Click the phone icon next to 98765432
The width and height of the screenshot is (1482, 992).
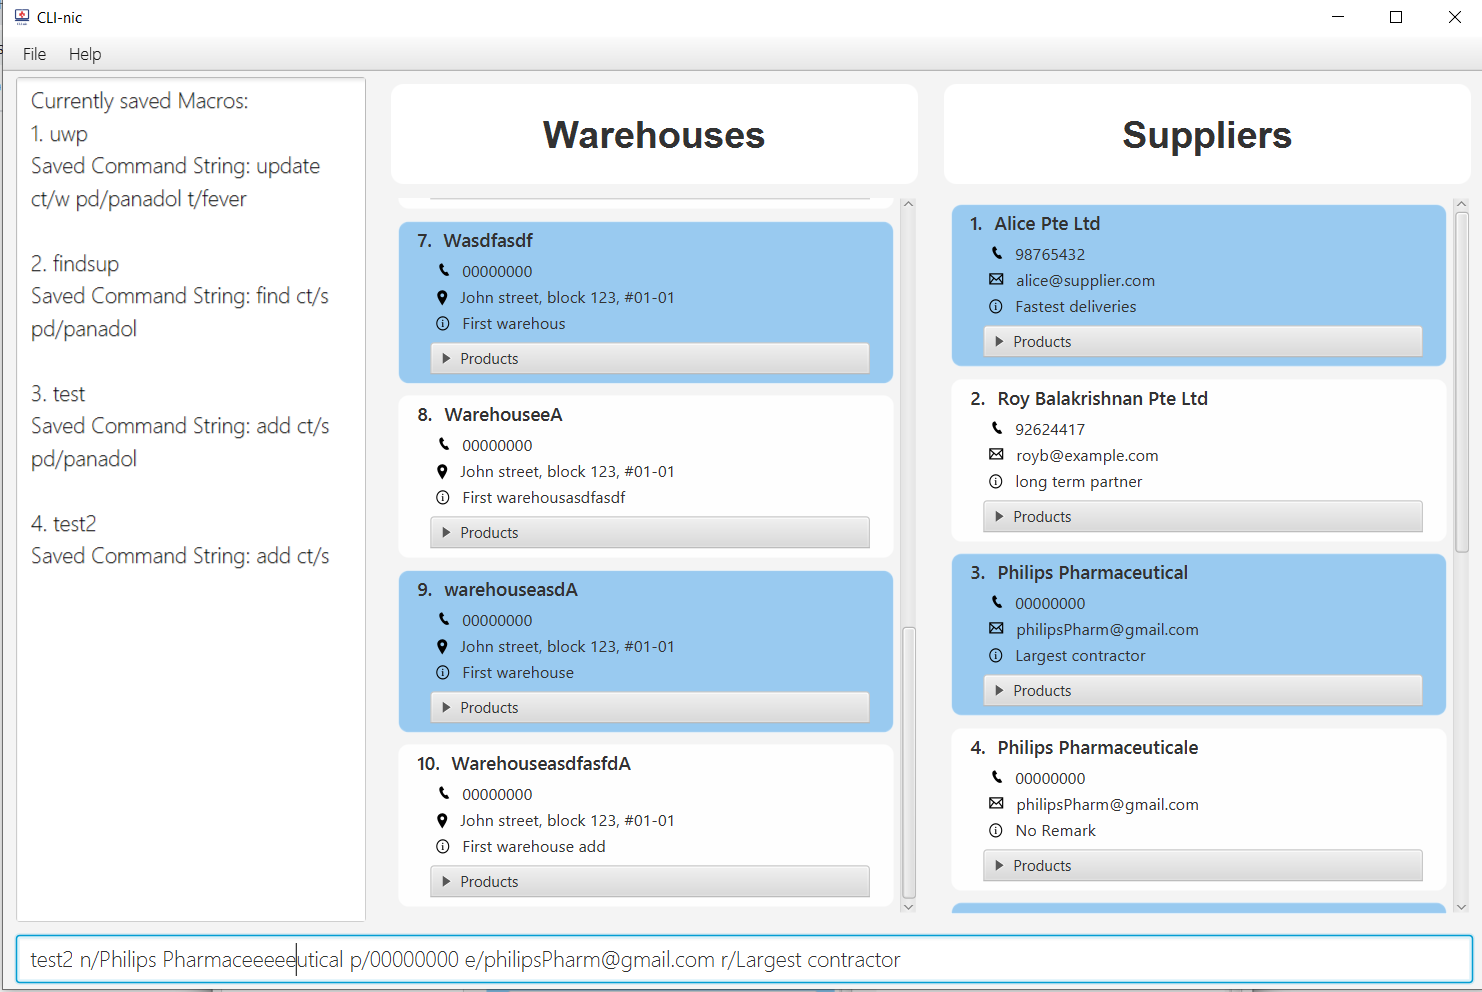pyautogui.click(x=997, y=253)
